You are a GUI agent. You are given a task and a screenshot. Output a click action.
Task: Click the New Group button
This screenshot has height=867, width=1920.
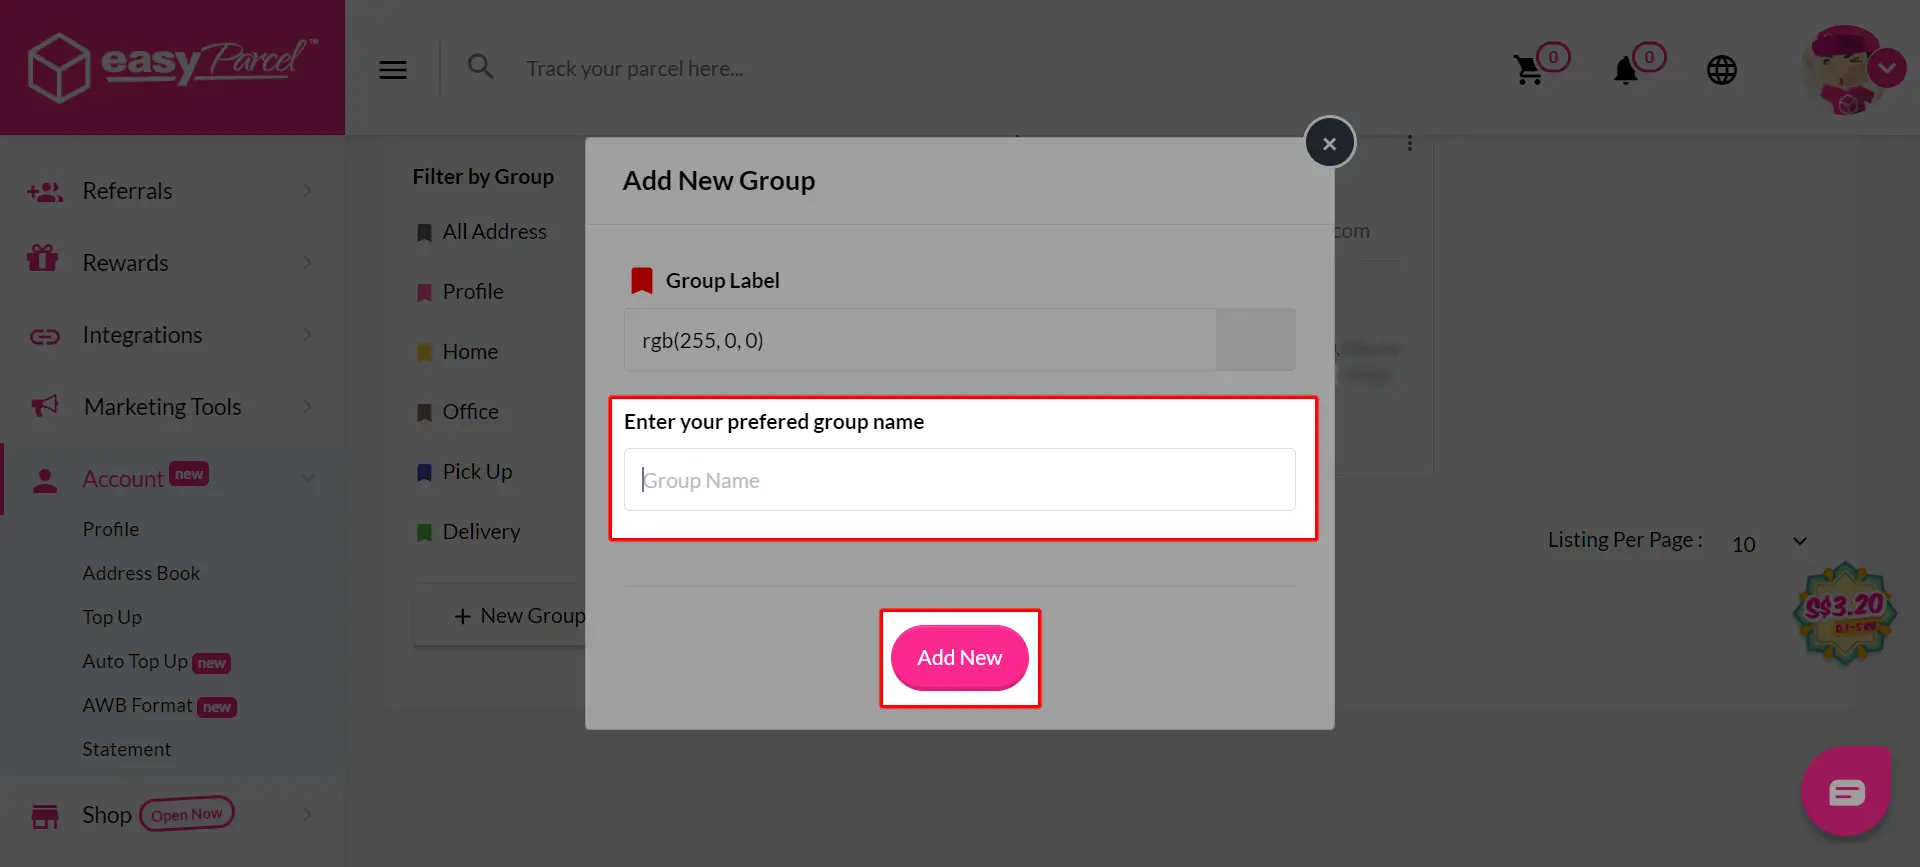pos(519,616)
